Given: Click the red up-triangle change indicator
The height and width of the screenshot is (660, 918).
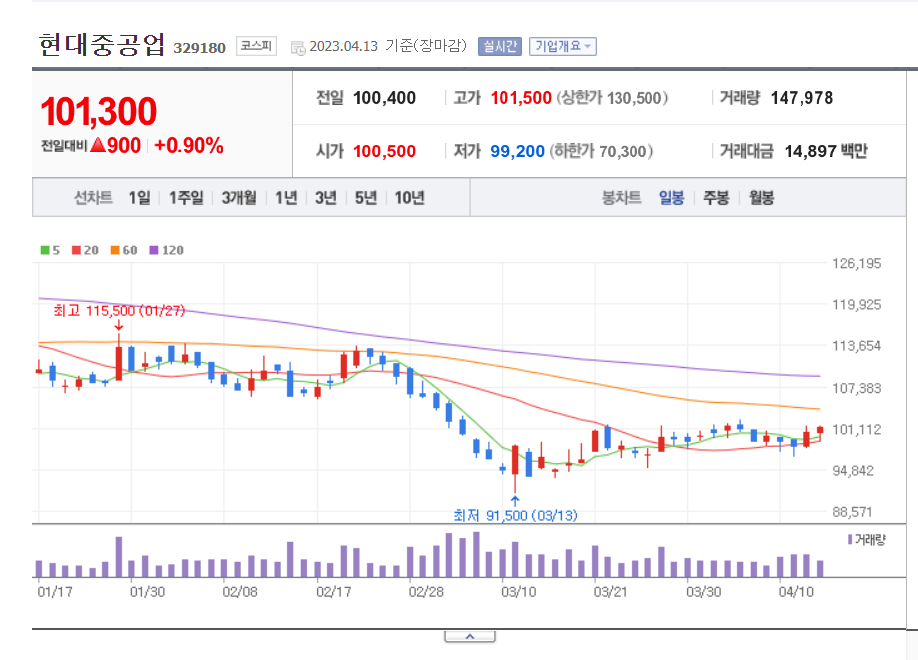Looking at the screenshot, I should click(98, 145).
